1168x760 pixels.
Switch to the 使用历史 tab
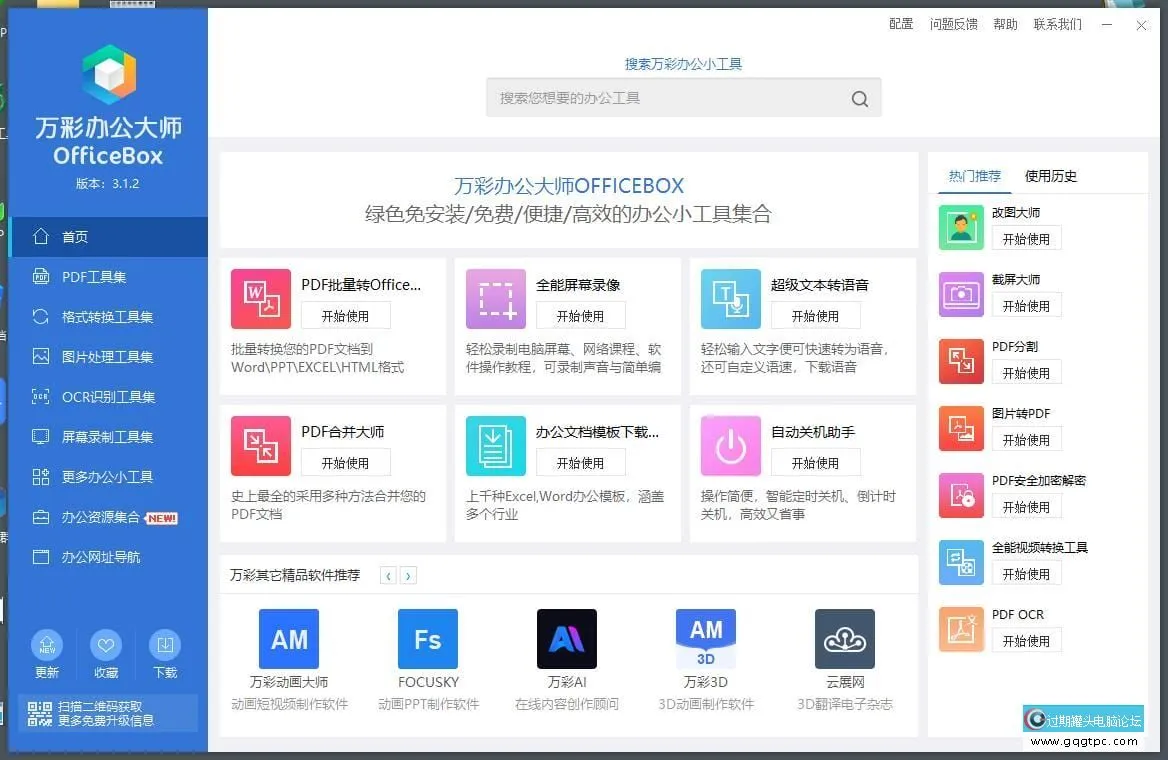pos(1051,176)
